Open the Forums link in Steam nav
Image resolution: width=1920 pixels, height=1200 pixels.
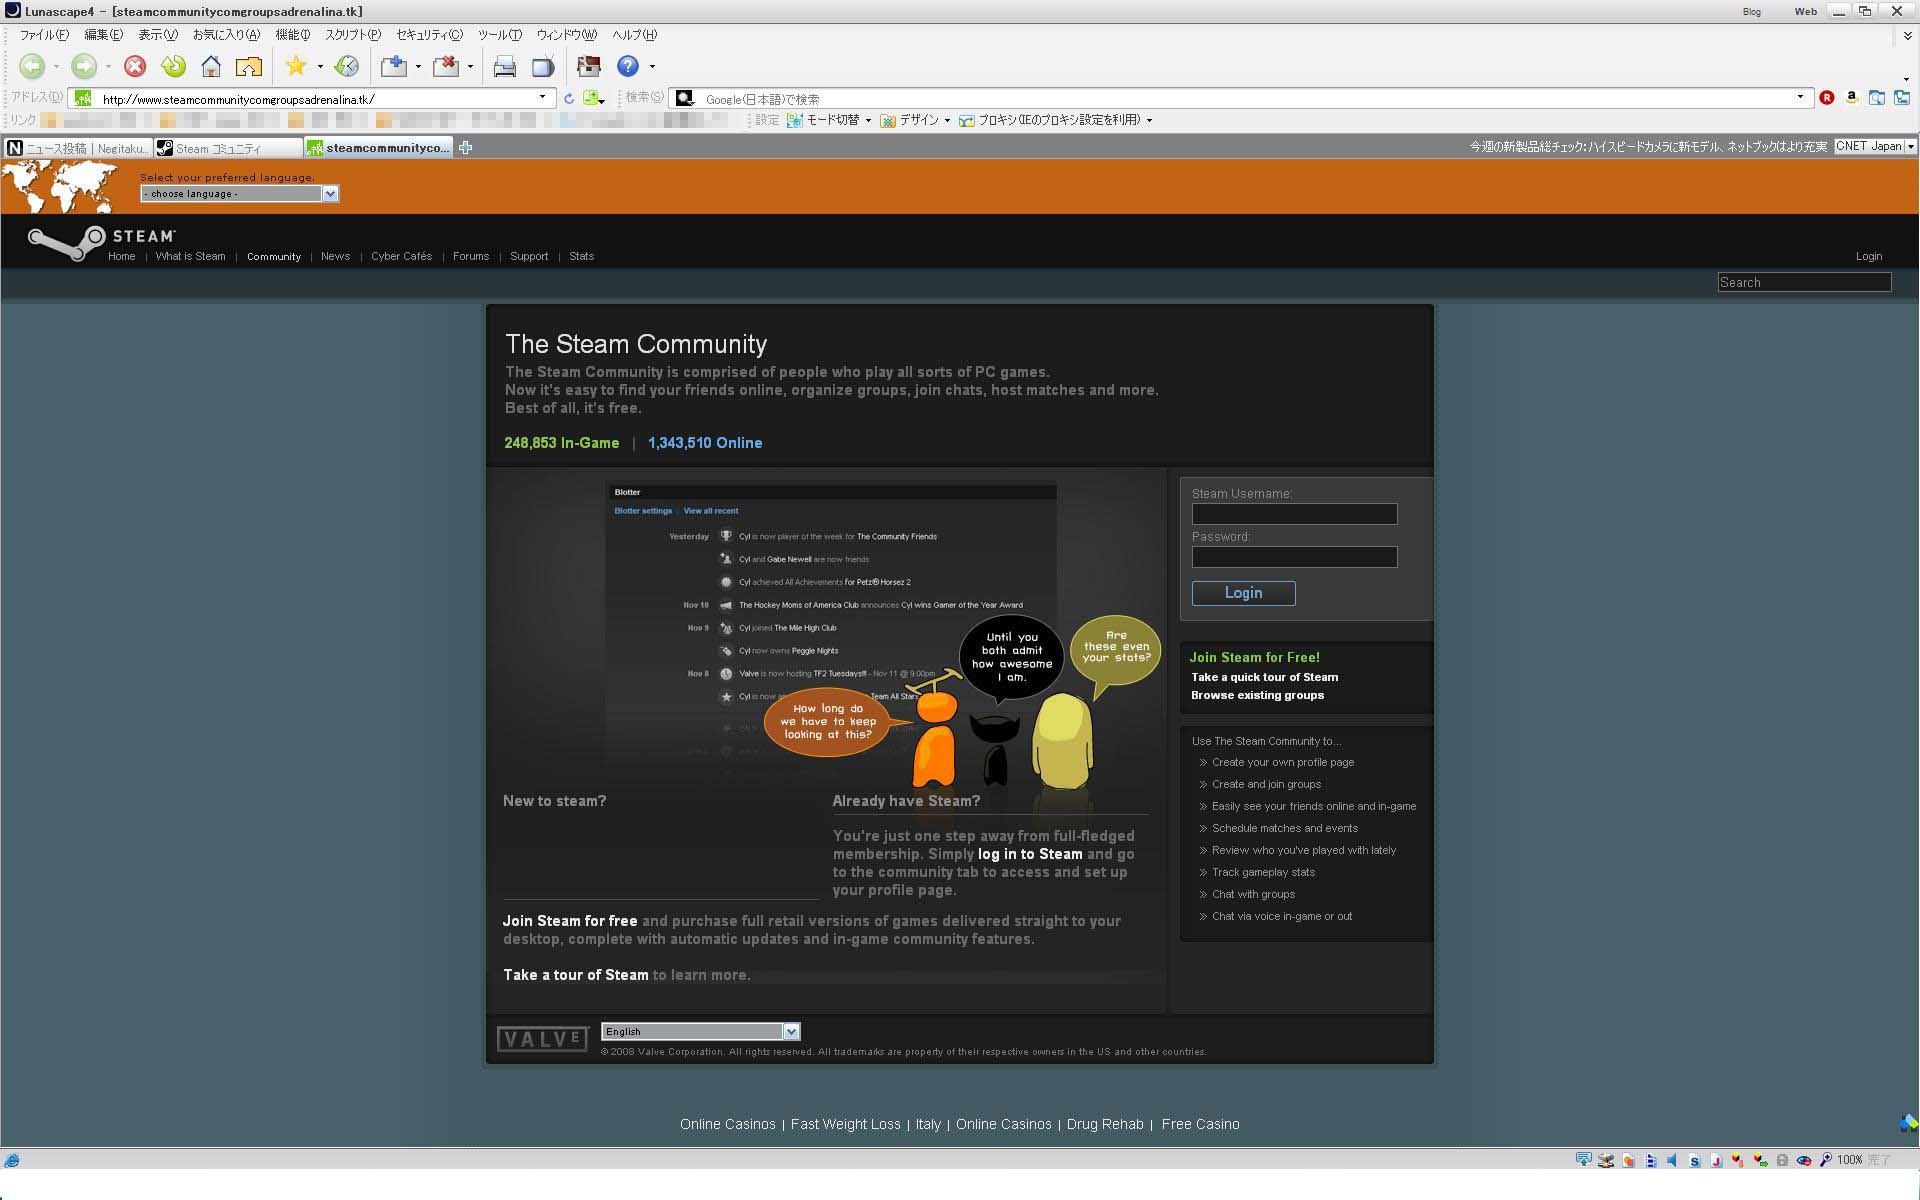click(x=471, y=256)
